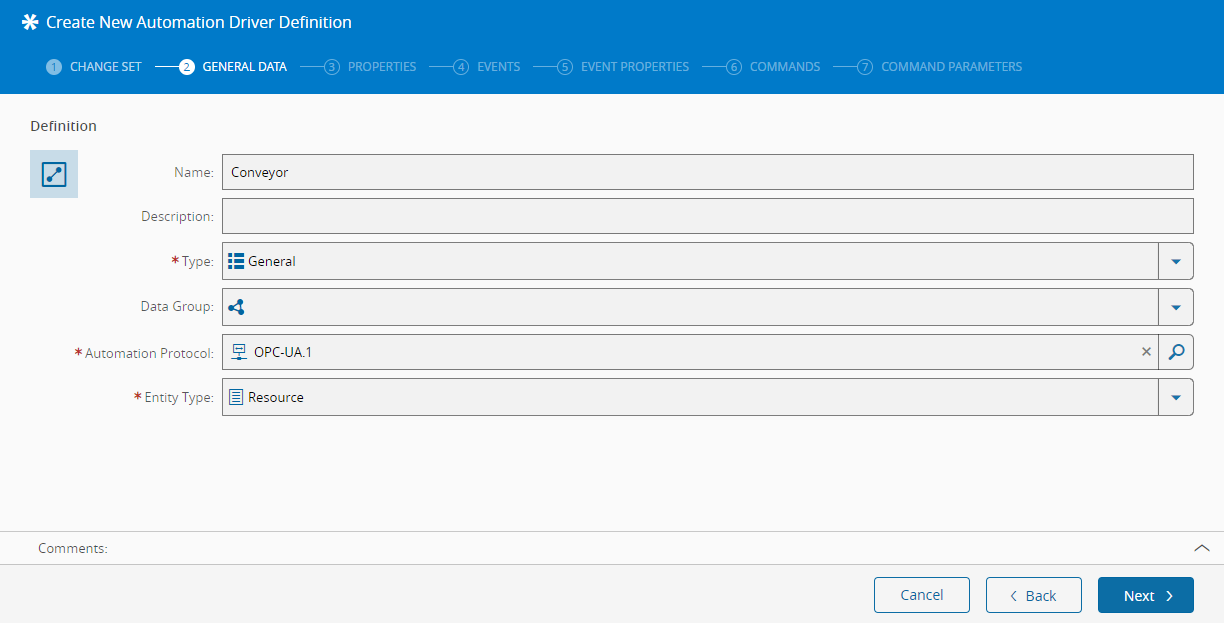This screenshot has width=1224, height=623.
Task: Click into the Description text field
Action: click(x=707, y=216)
